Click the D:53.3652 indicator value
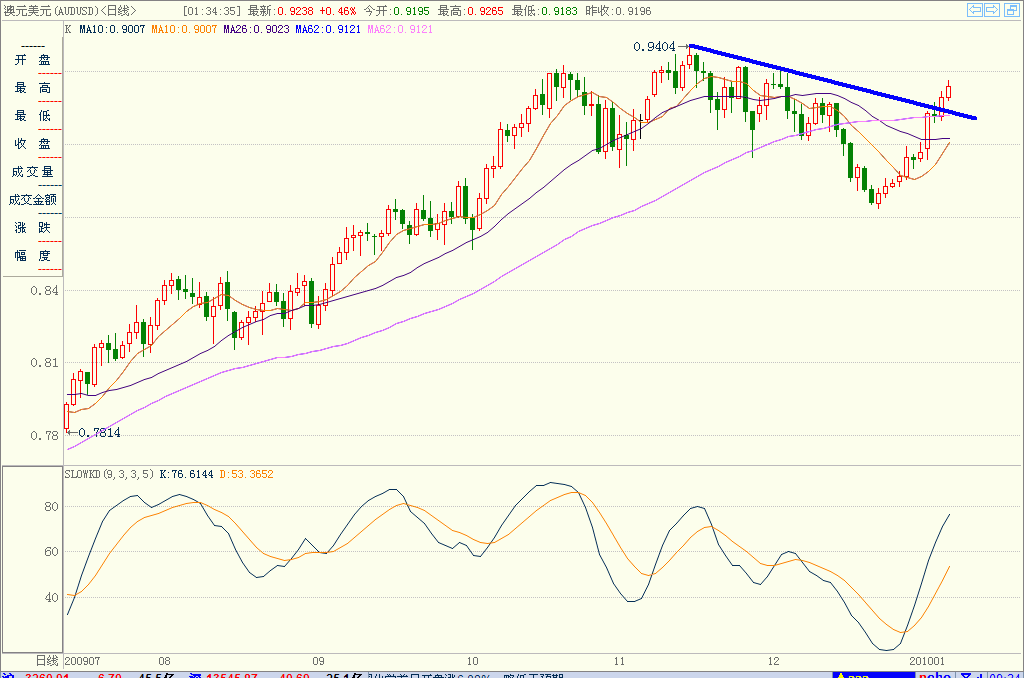1024x678 pixels. [246, 474]
